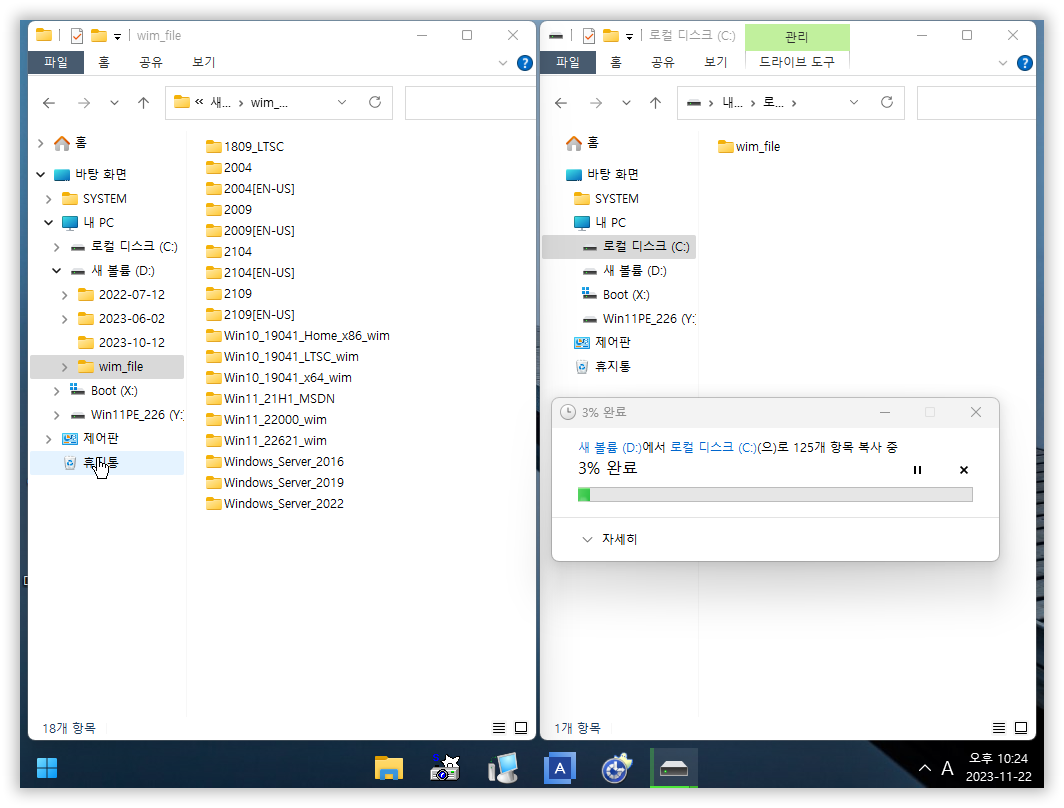Refresh the Local Disk C window
Screen dimensions: 1064x808
tap(886, 102)
